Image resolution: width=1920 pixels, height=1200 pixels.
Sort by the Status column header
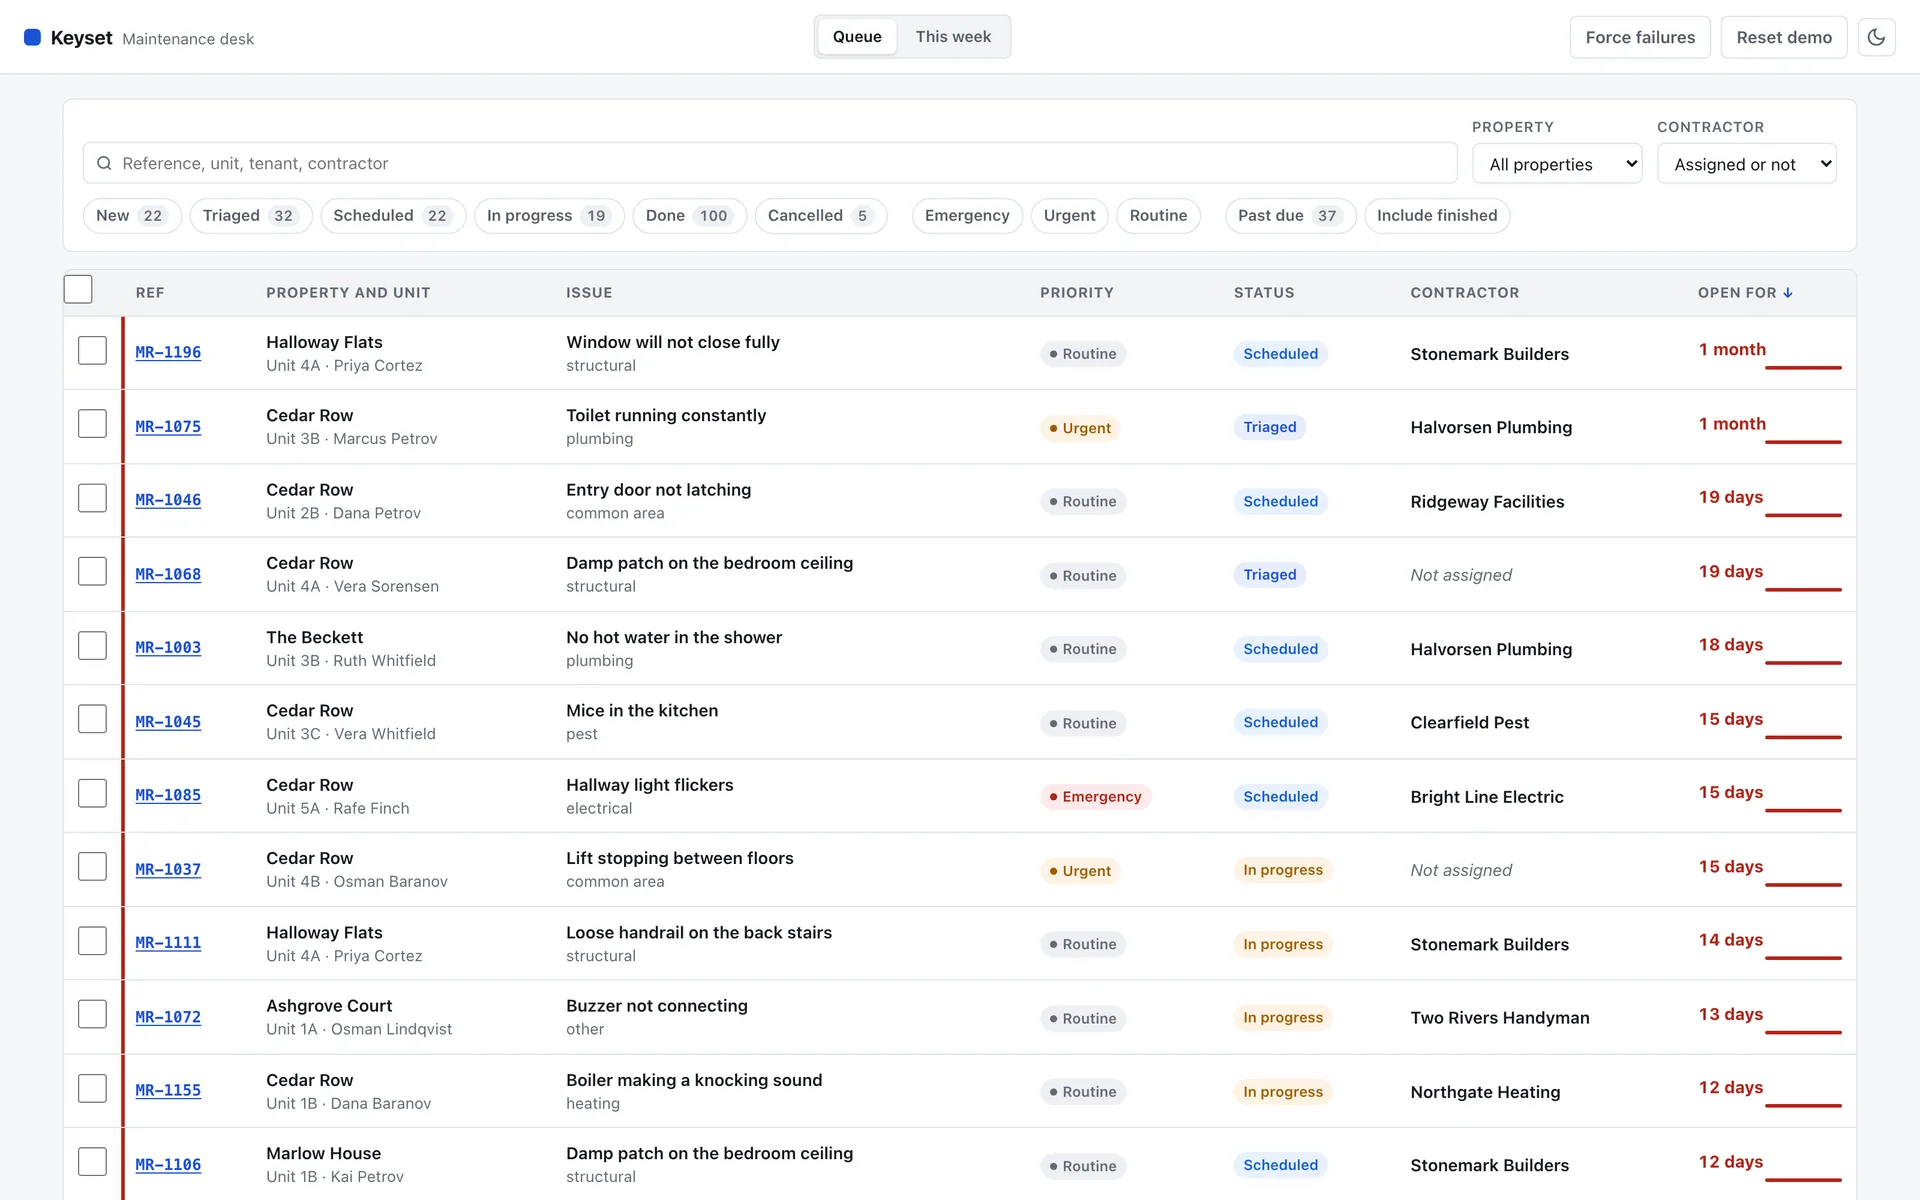point(1264,293)
